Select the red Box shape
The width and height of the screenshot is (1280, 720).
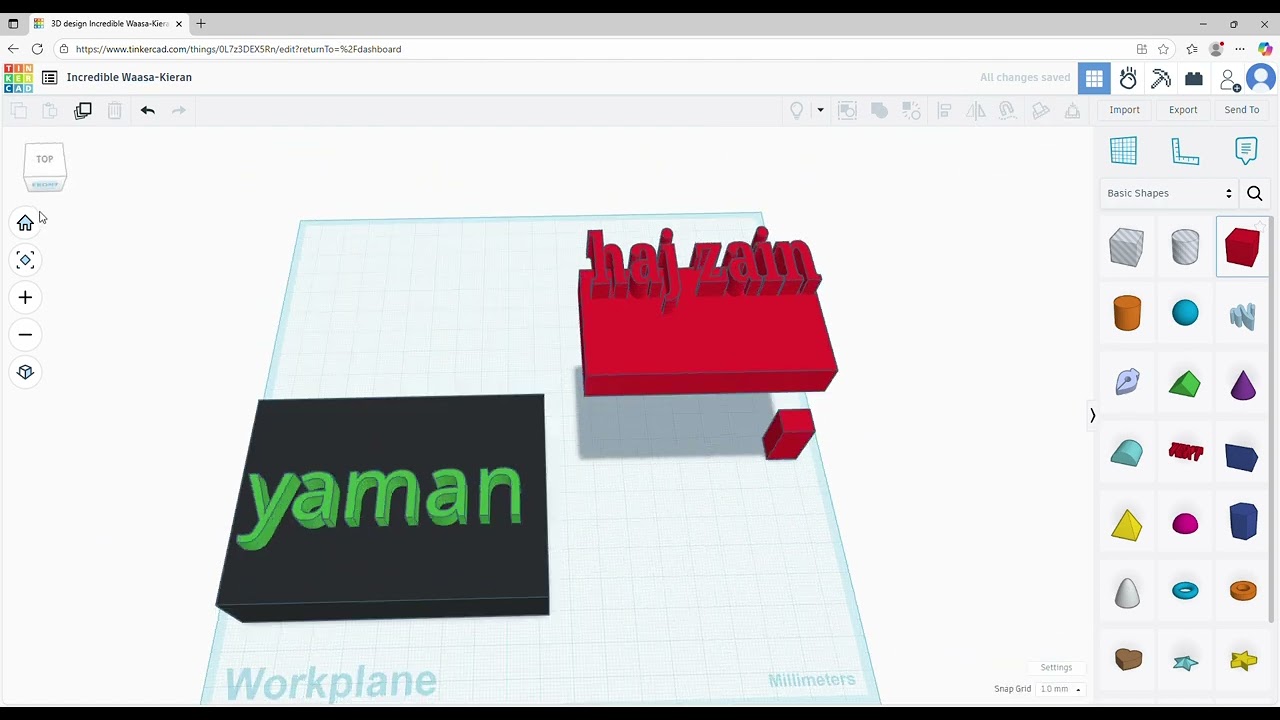click(1242, 247)
